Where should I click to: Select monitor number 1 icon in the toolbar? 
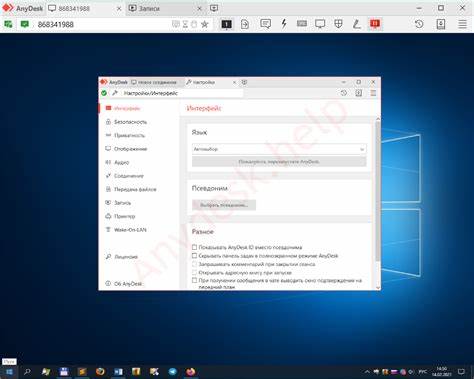(x=227, y=24)
